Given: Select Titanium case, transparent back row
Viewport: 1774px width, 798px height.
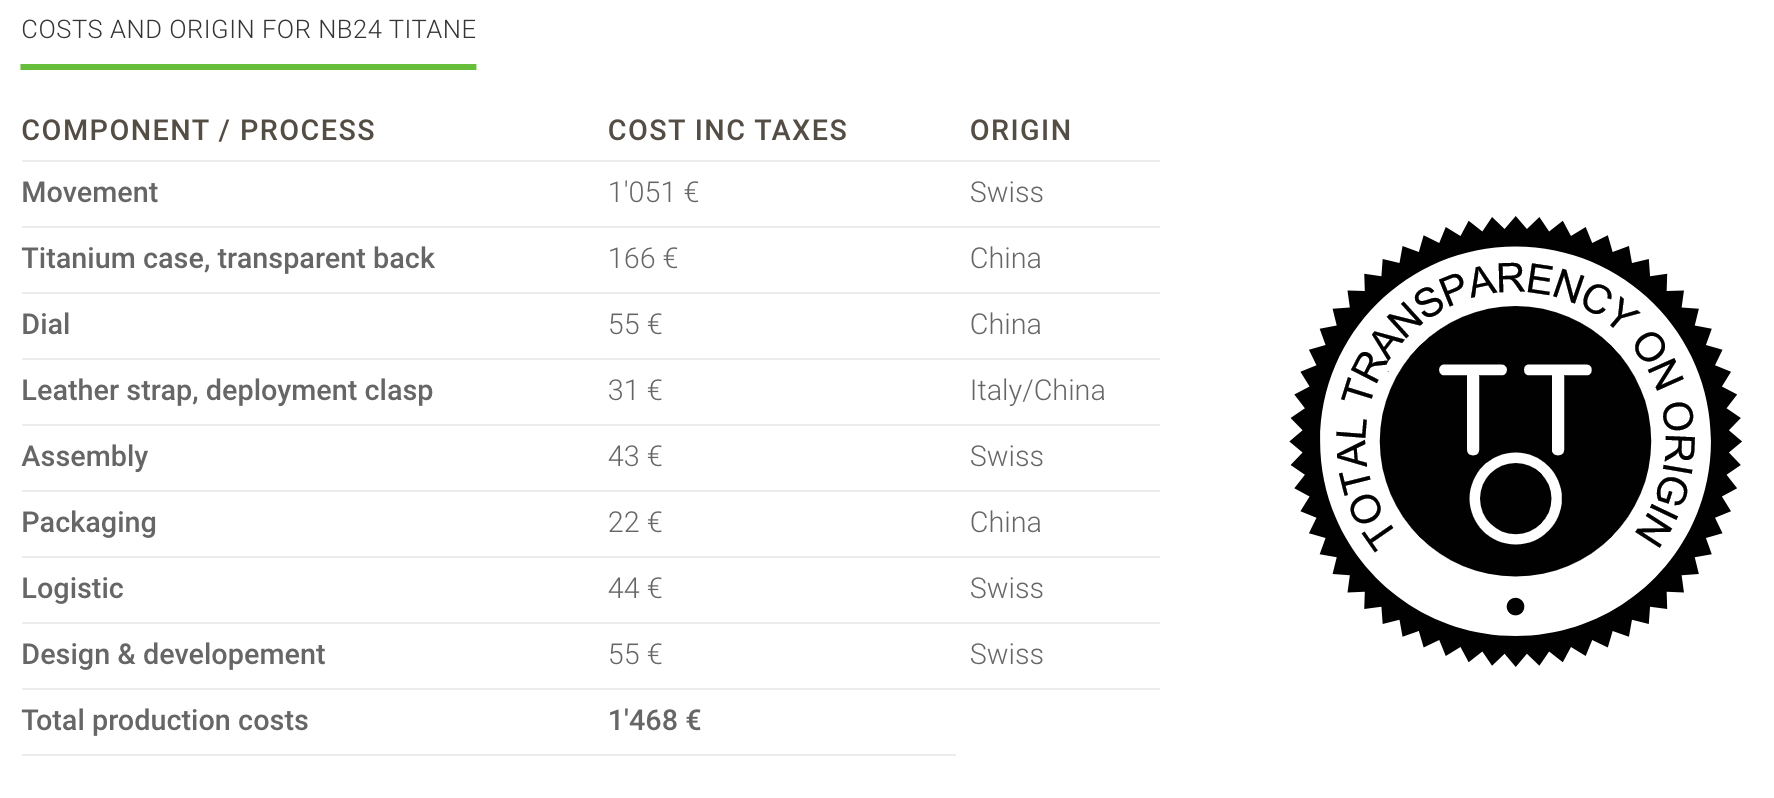Looking at the screenshot, I should point(590,259).
